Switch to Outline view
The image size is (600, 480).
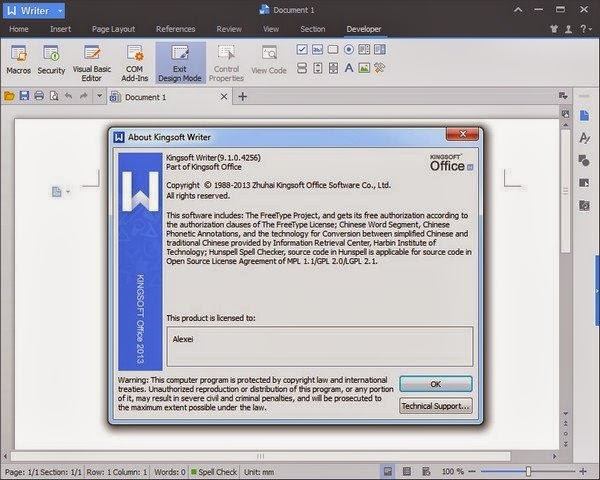pos(407,471)
